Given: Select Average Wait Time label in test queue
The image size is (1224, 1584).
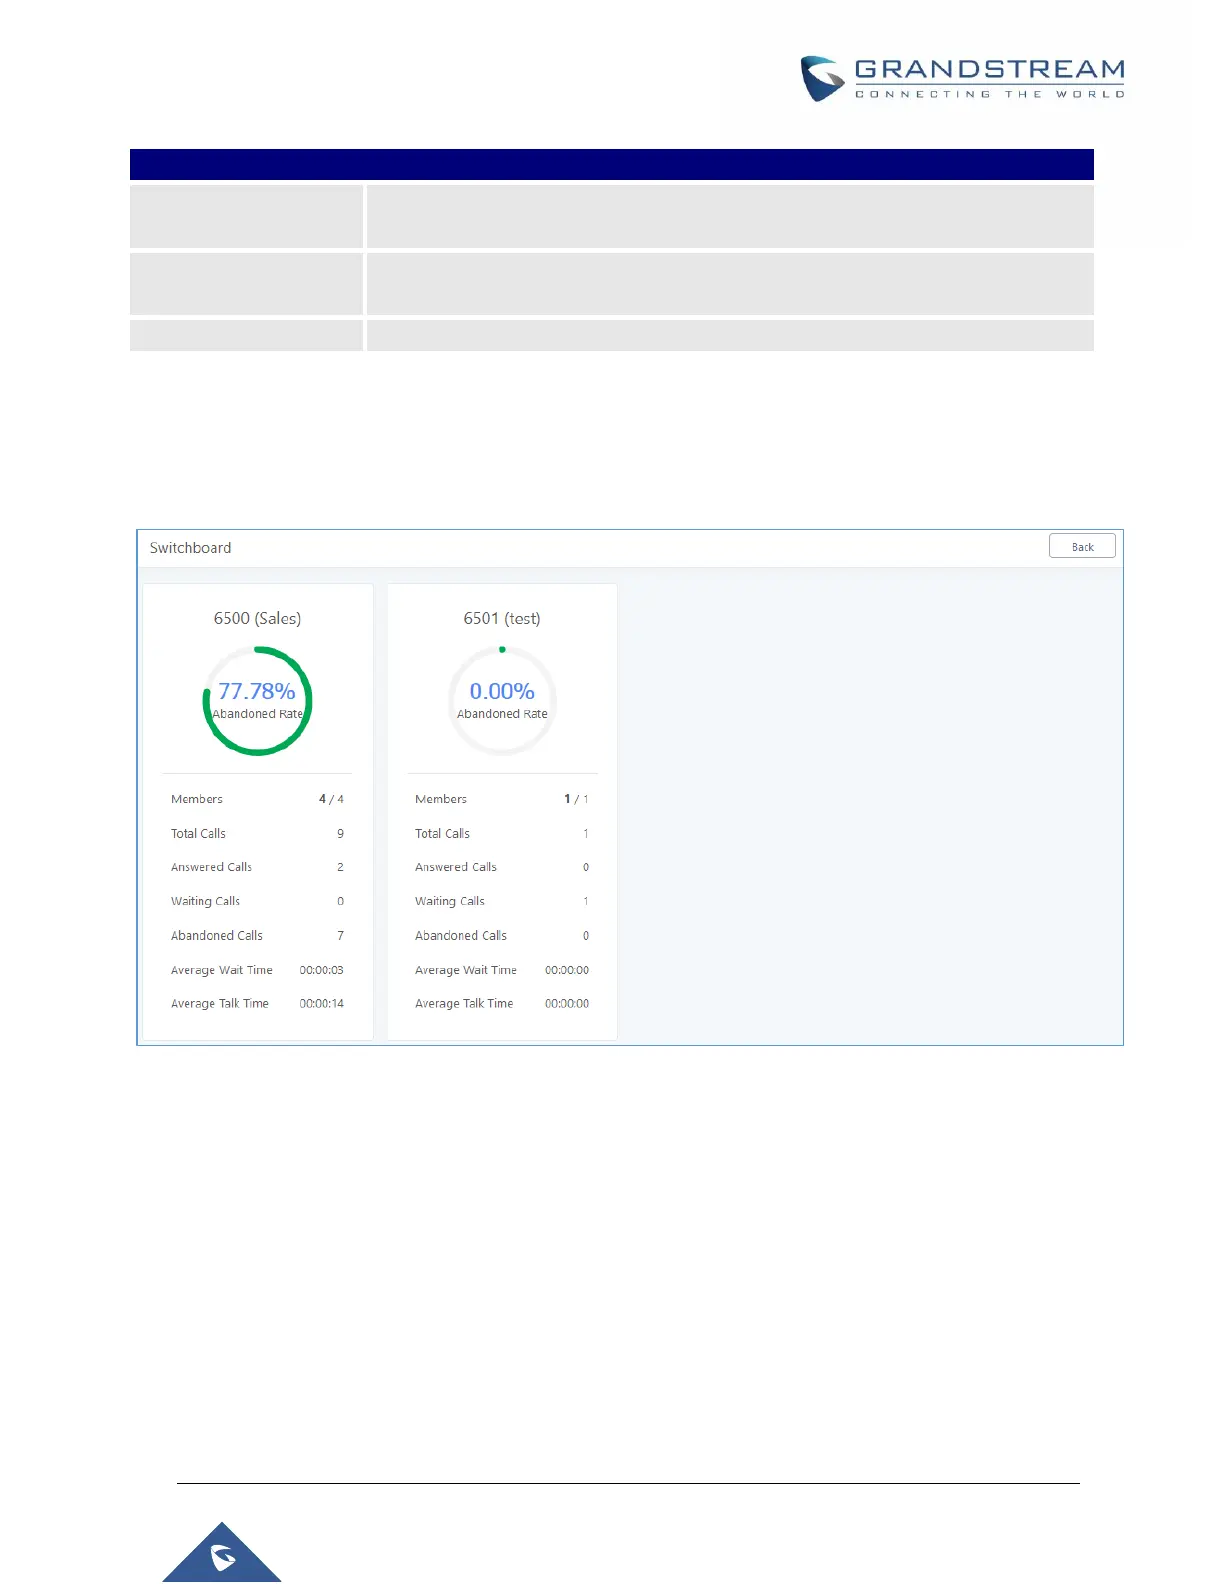Looking at the screenshot, I should pyautogui.click(x=466, y=970).
